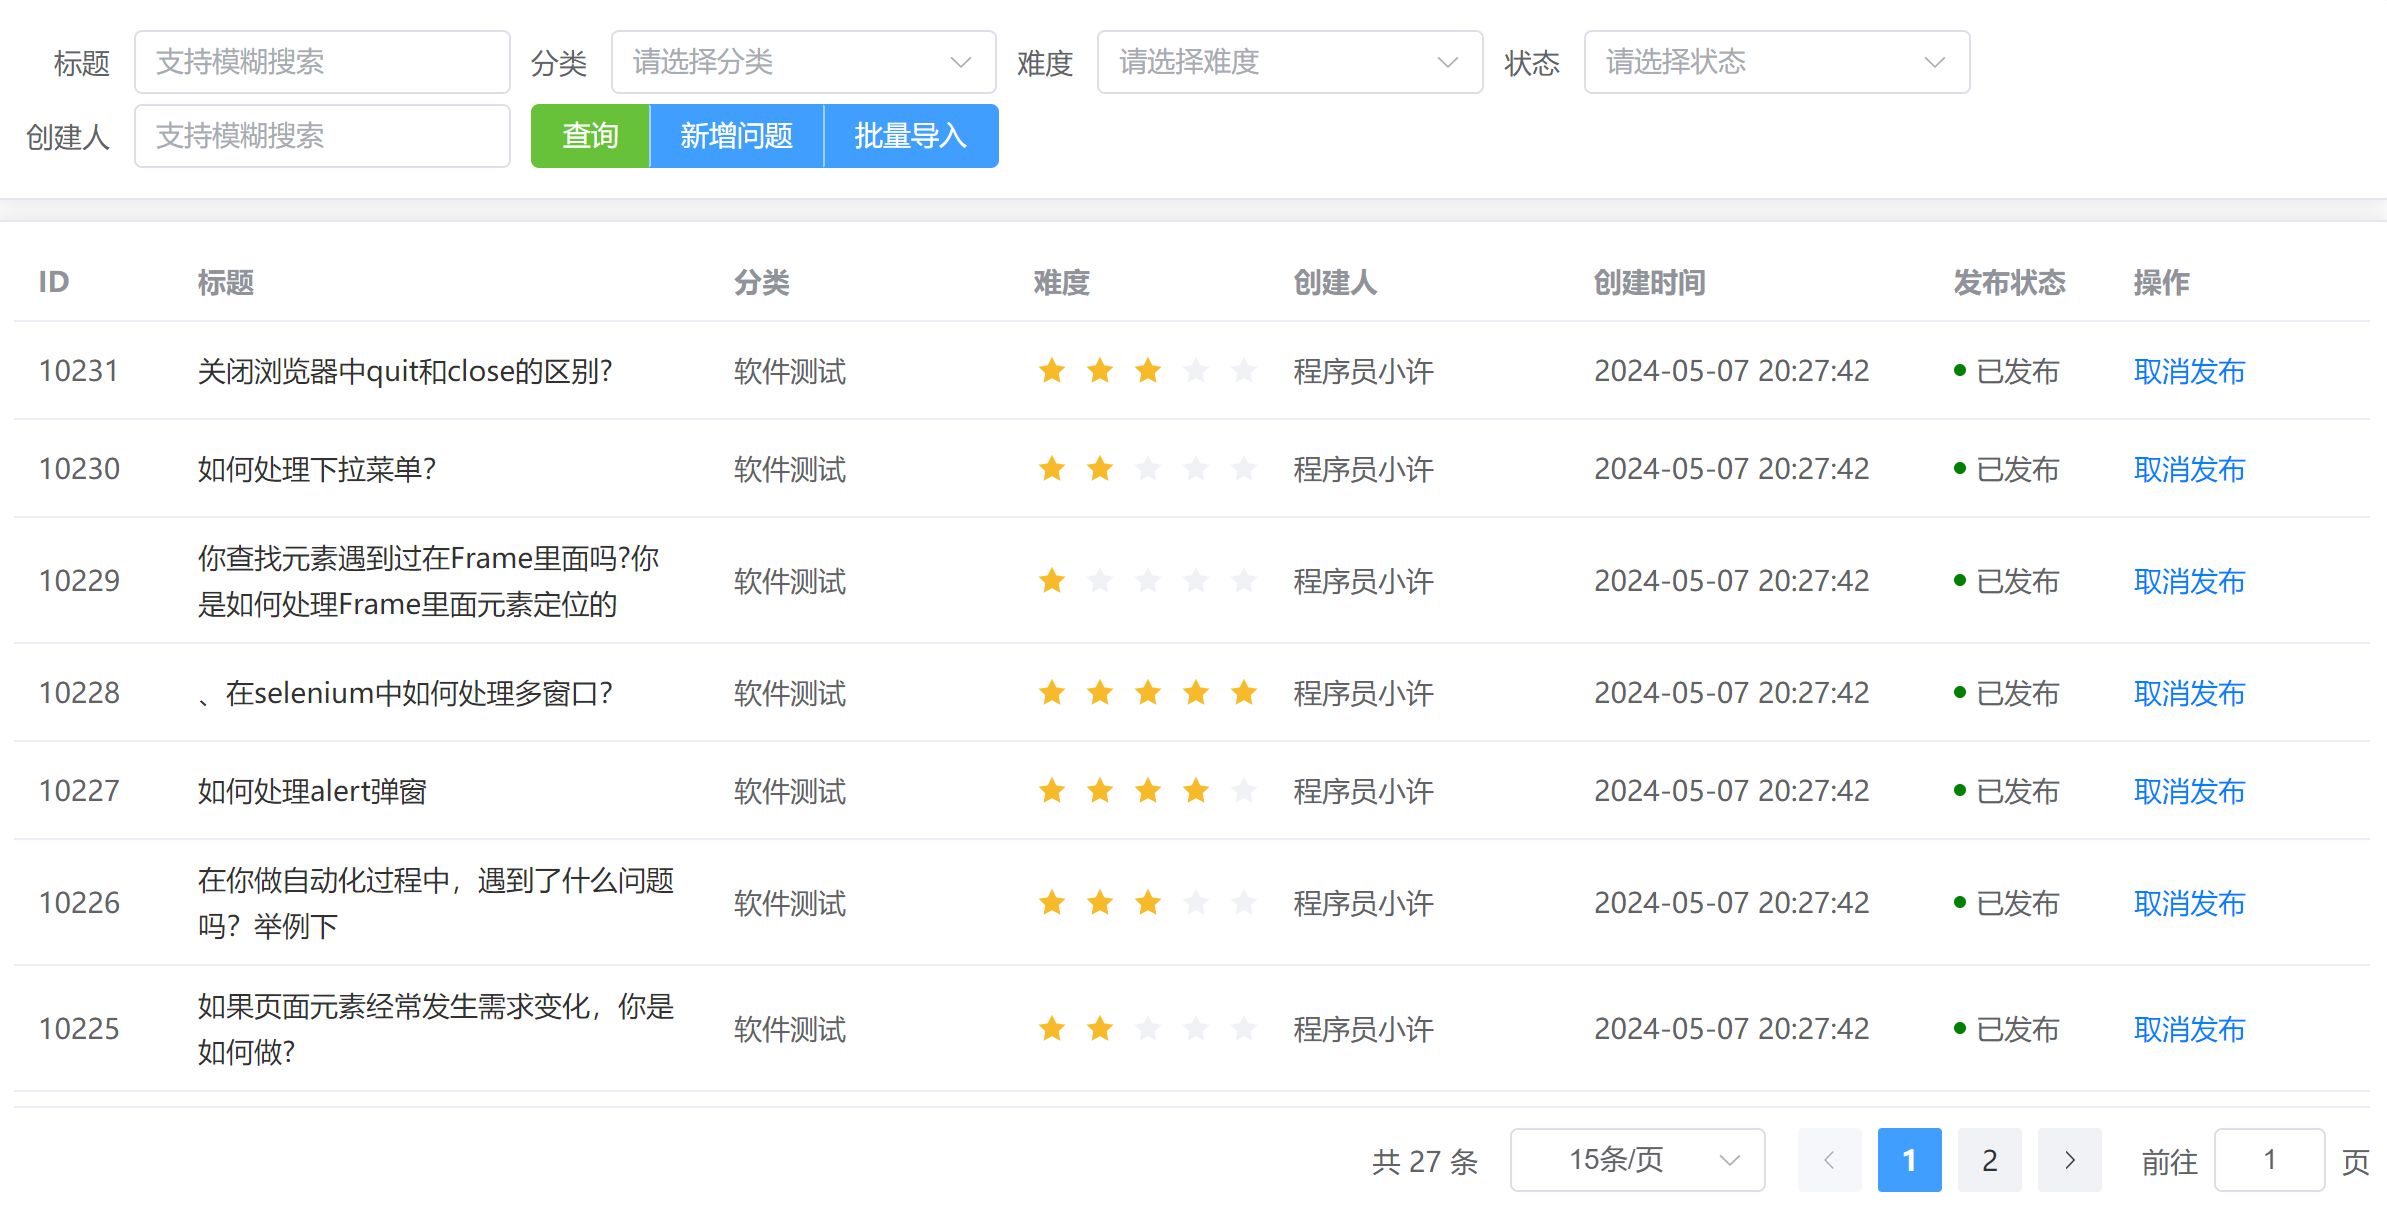
Task: Click the fifth star in row 10227
Action: 1243,791
